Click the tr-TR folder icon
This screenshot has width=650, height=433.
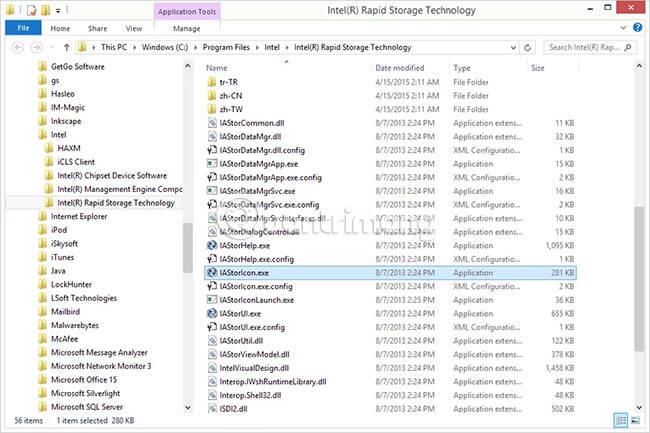point(212,82)
